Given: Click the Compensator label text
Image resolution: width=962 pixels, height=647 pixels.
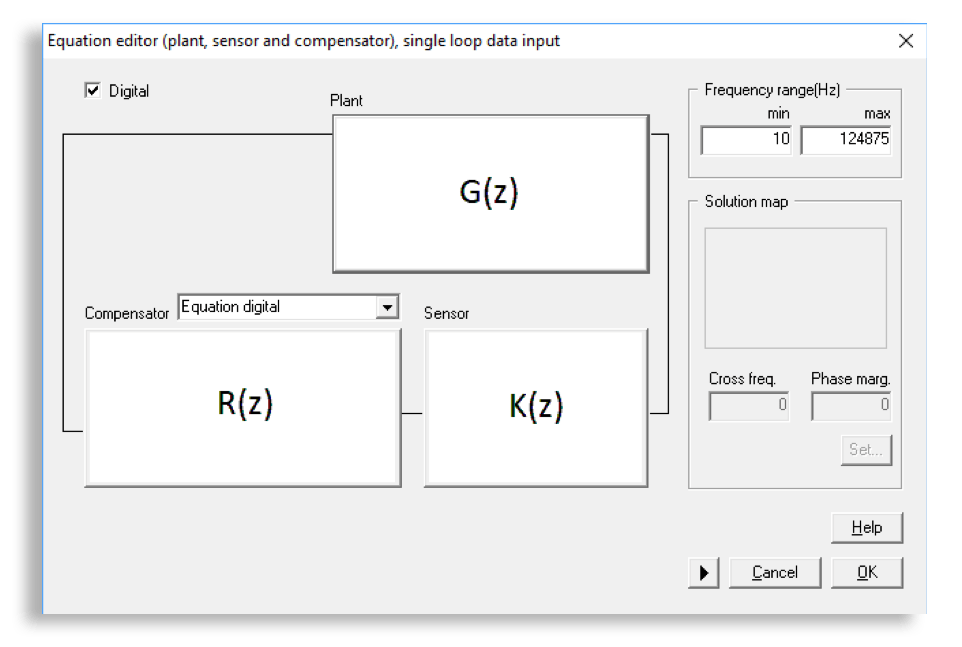Looking at the screenshot, I should (127, 314).
